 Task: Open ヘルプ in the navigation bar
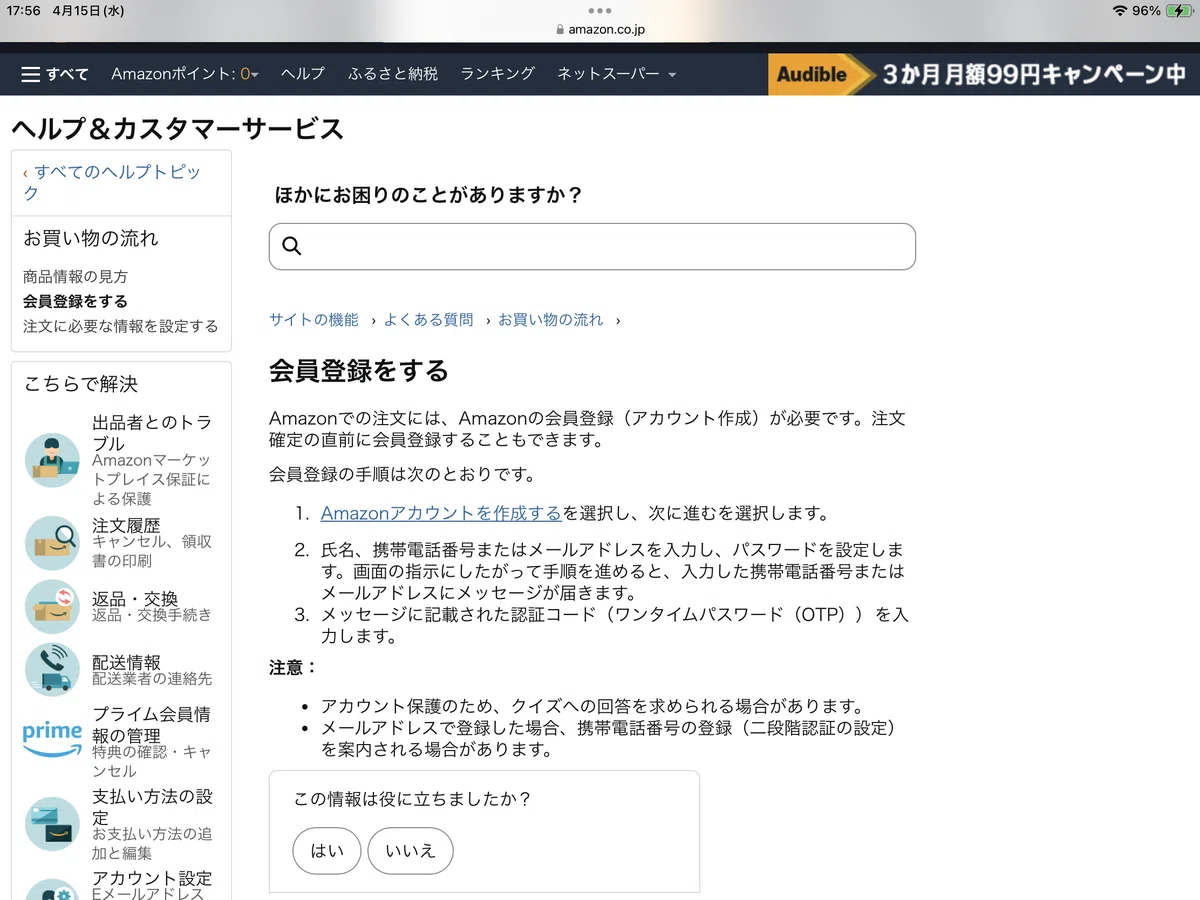(x=303, y=74)
